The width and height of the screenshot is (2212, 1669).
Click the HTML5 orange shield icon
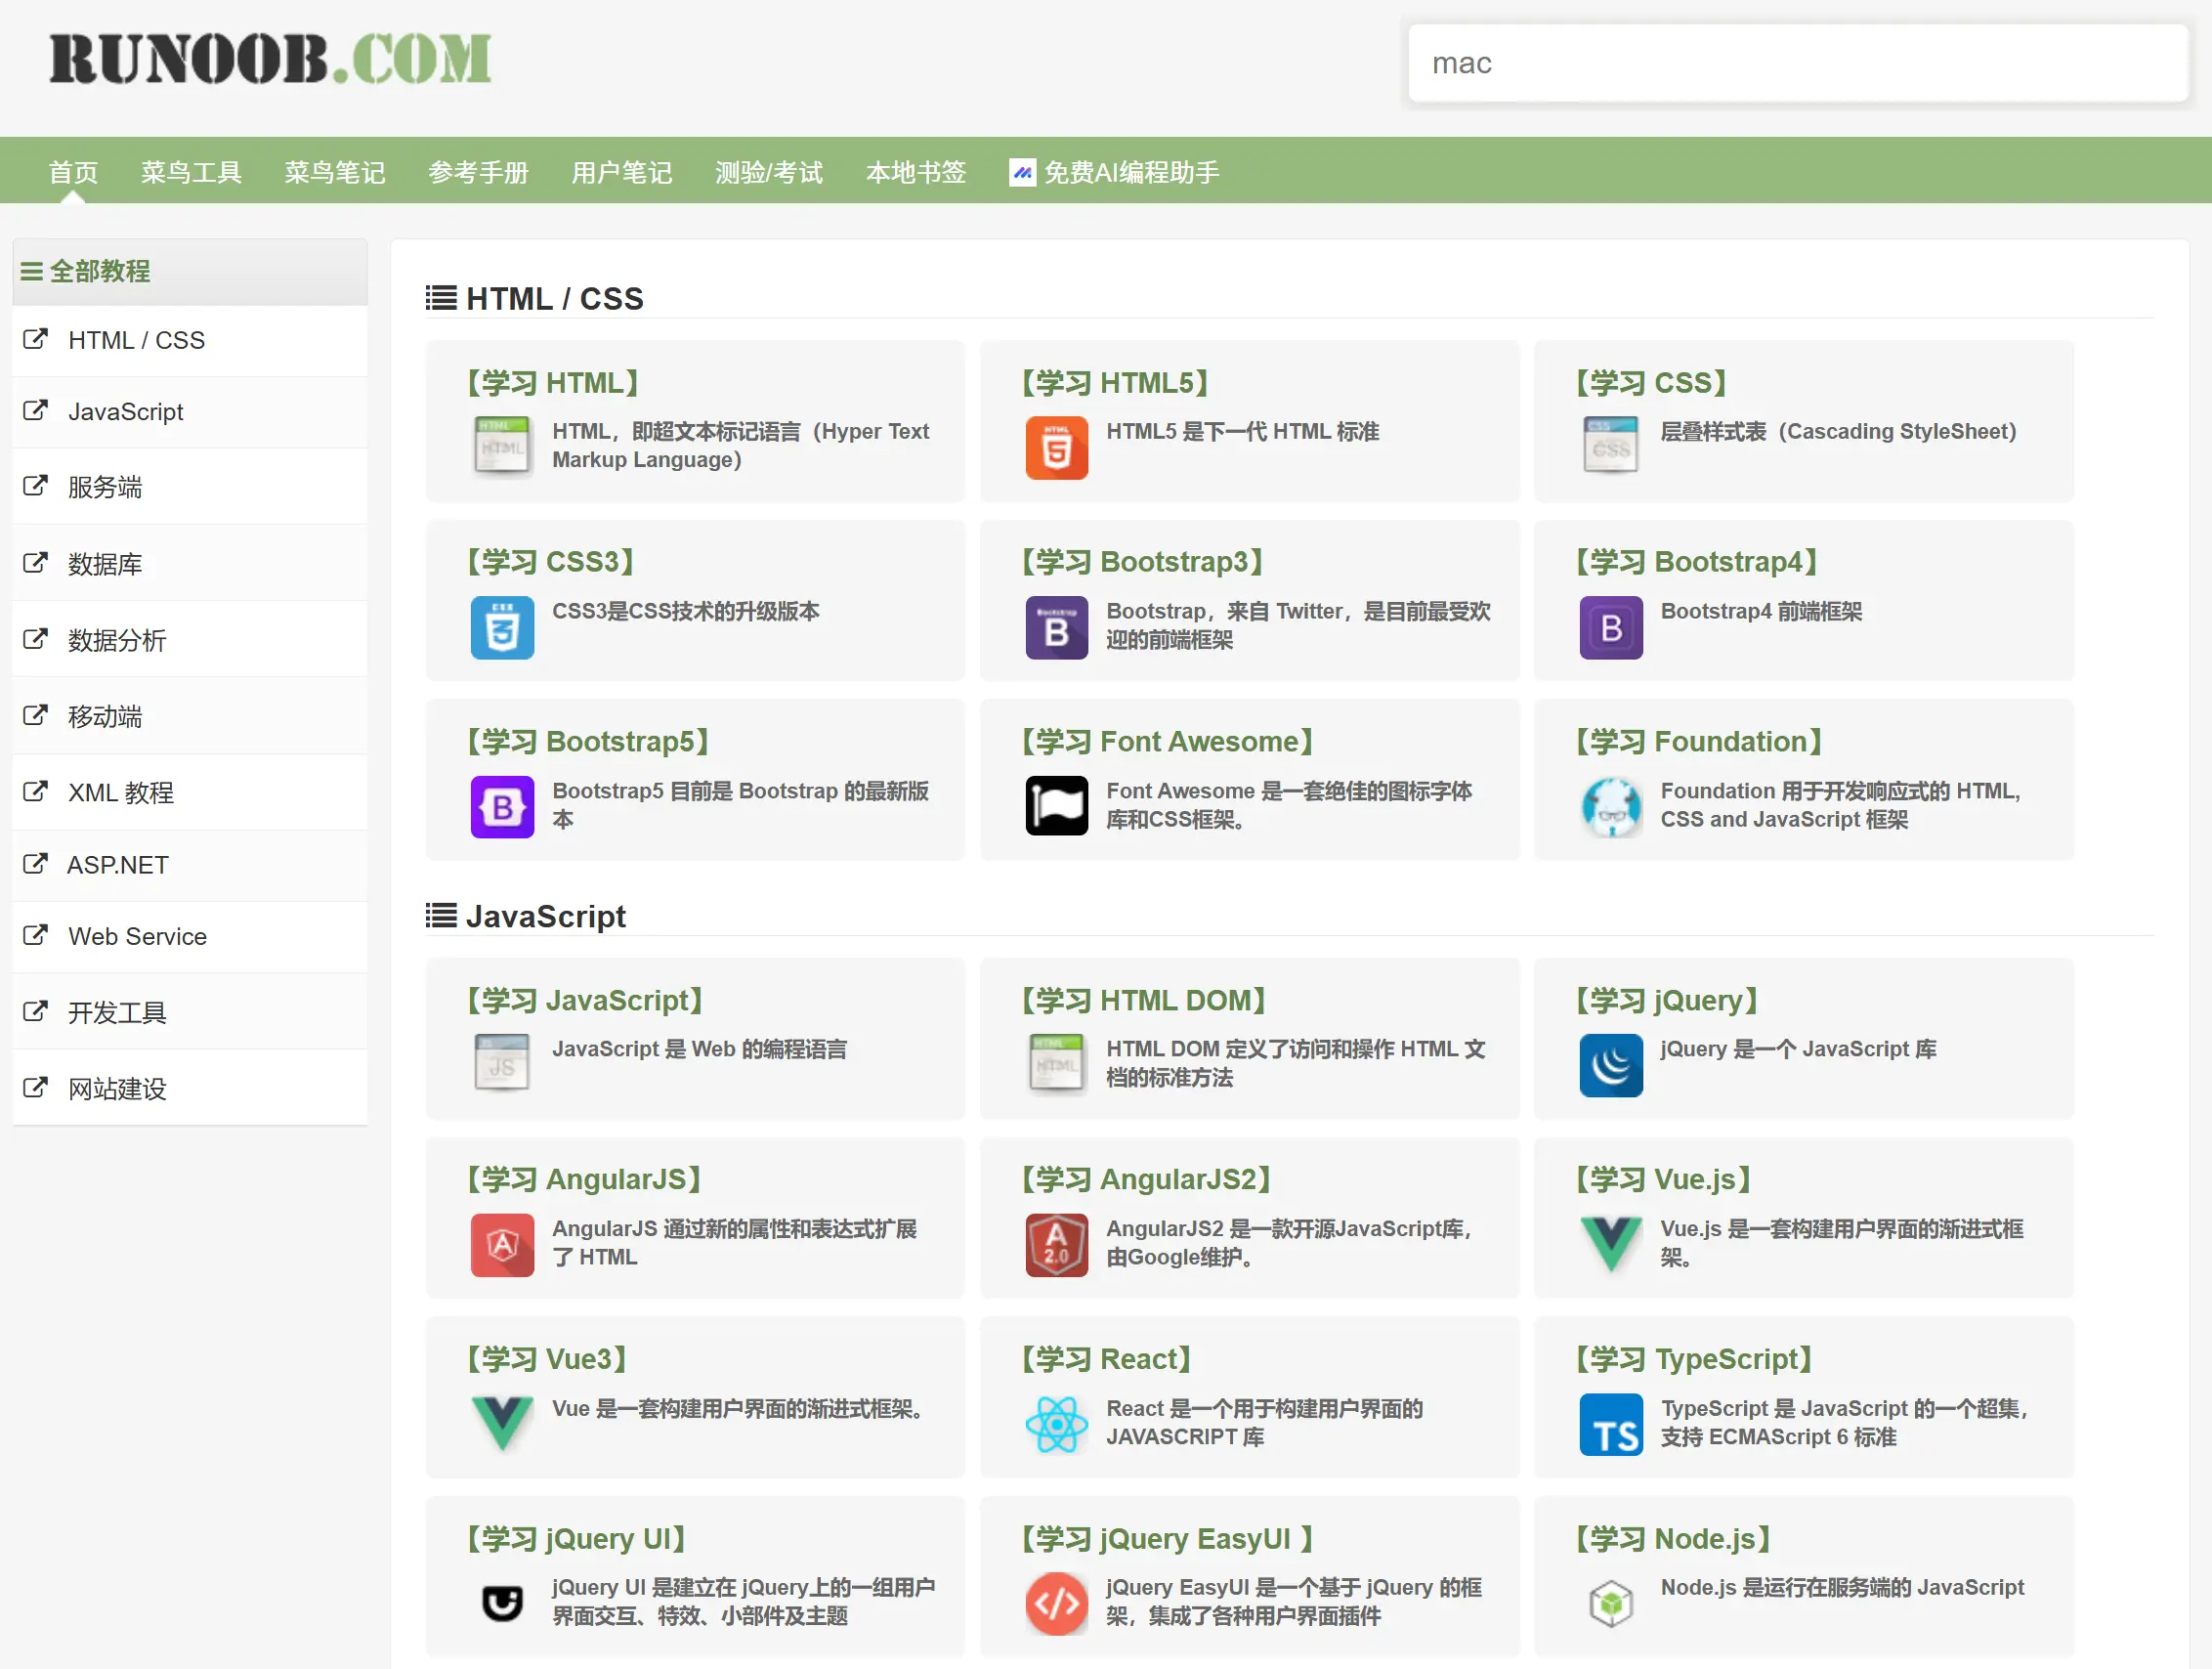(x=1056, y=447)
